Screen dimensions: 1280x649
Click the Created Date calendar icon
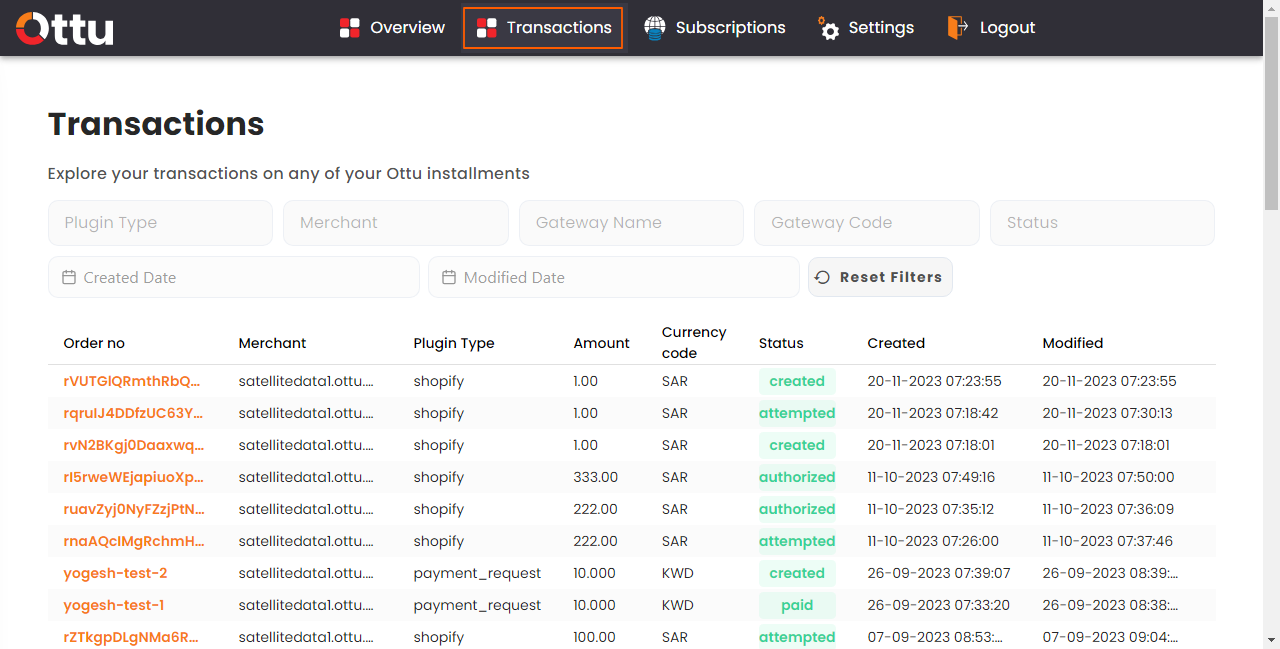pyautogui.click(x=69, y=277)
